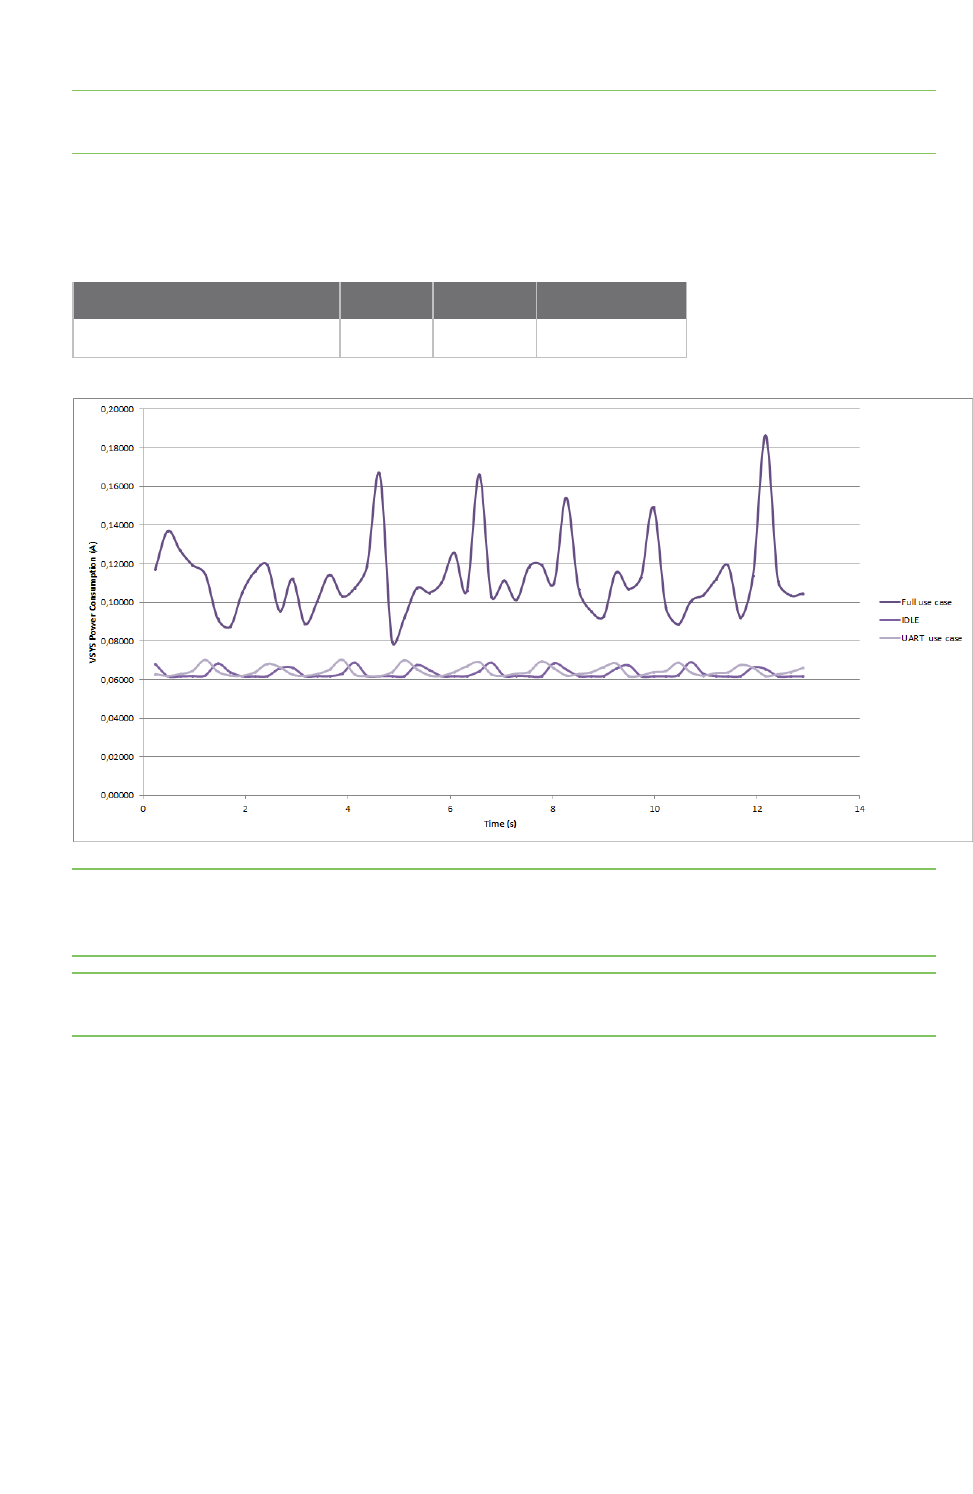
Task: Click the "Full use case" legend label
Action: click(x=926, y=602)
